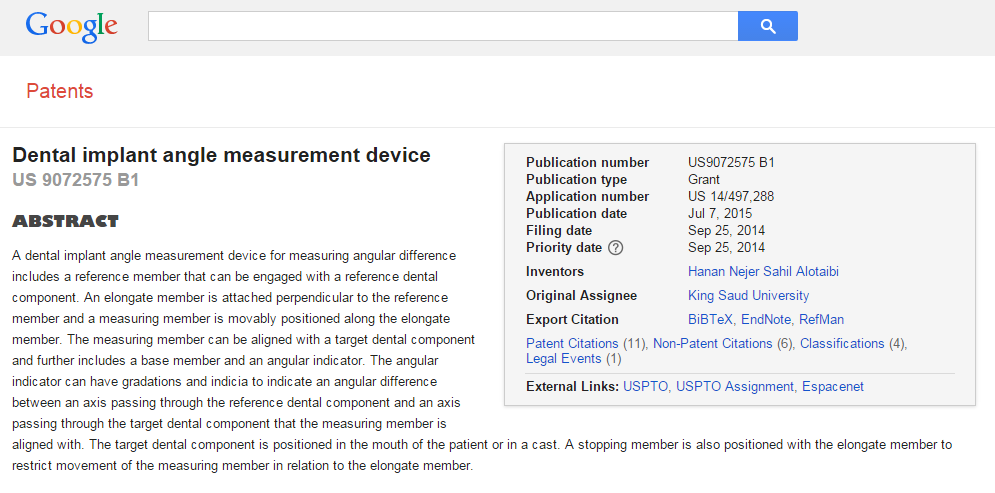Click the Filing date label
995x493 pixels.
coord(559,231)
